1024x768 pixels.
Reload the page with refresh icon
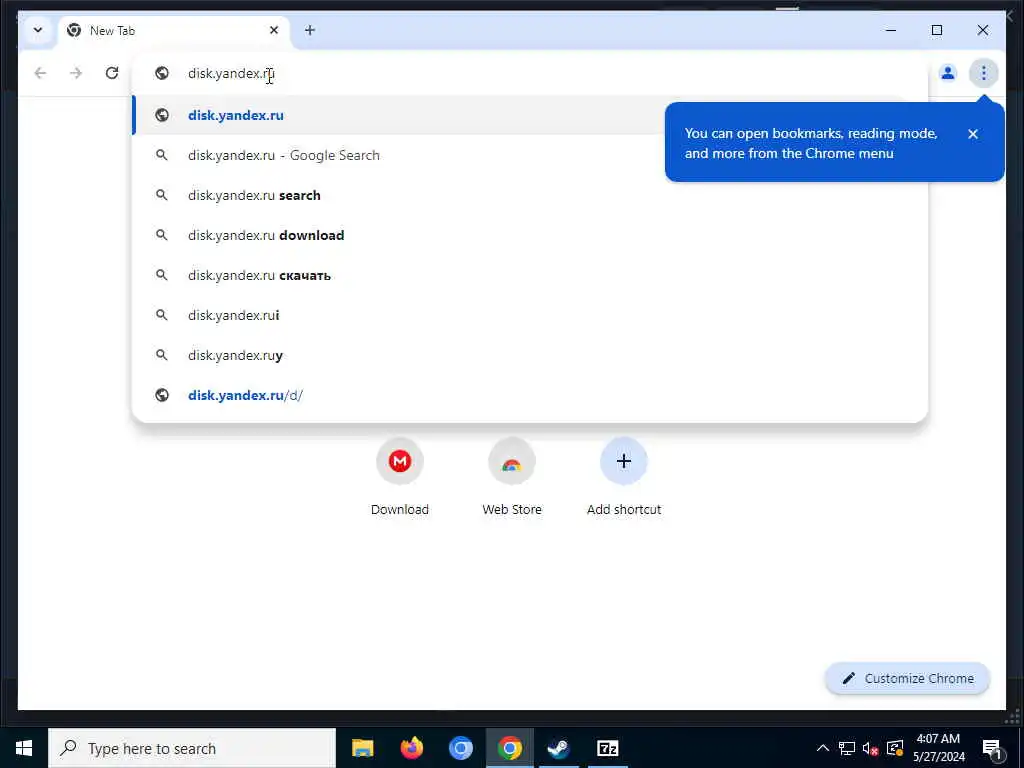pyautogui.click(x=112, y=73)
